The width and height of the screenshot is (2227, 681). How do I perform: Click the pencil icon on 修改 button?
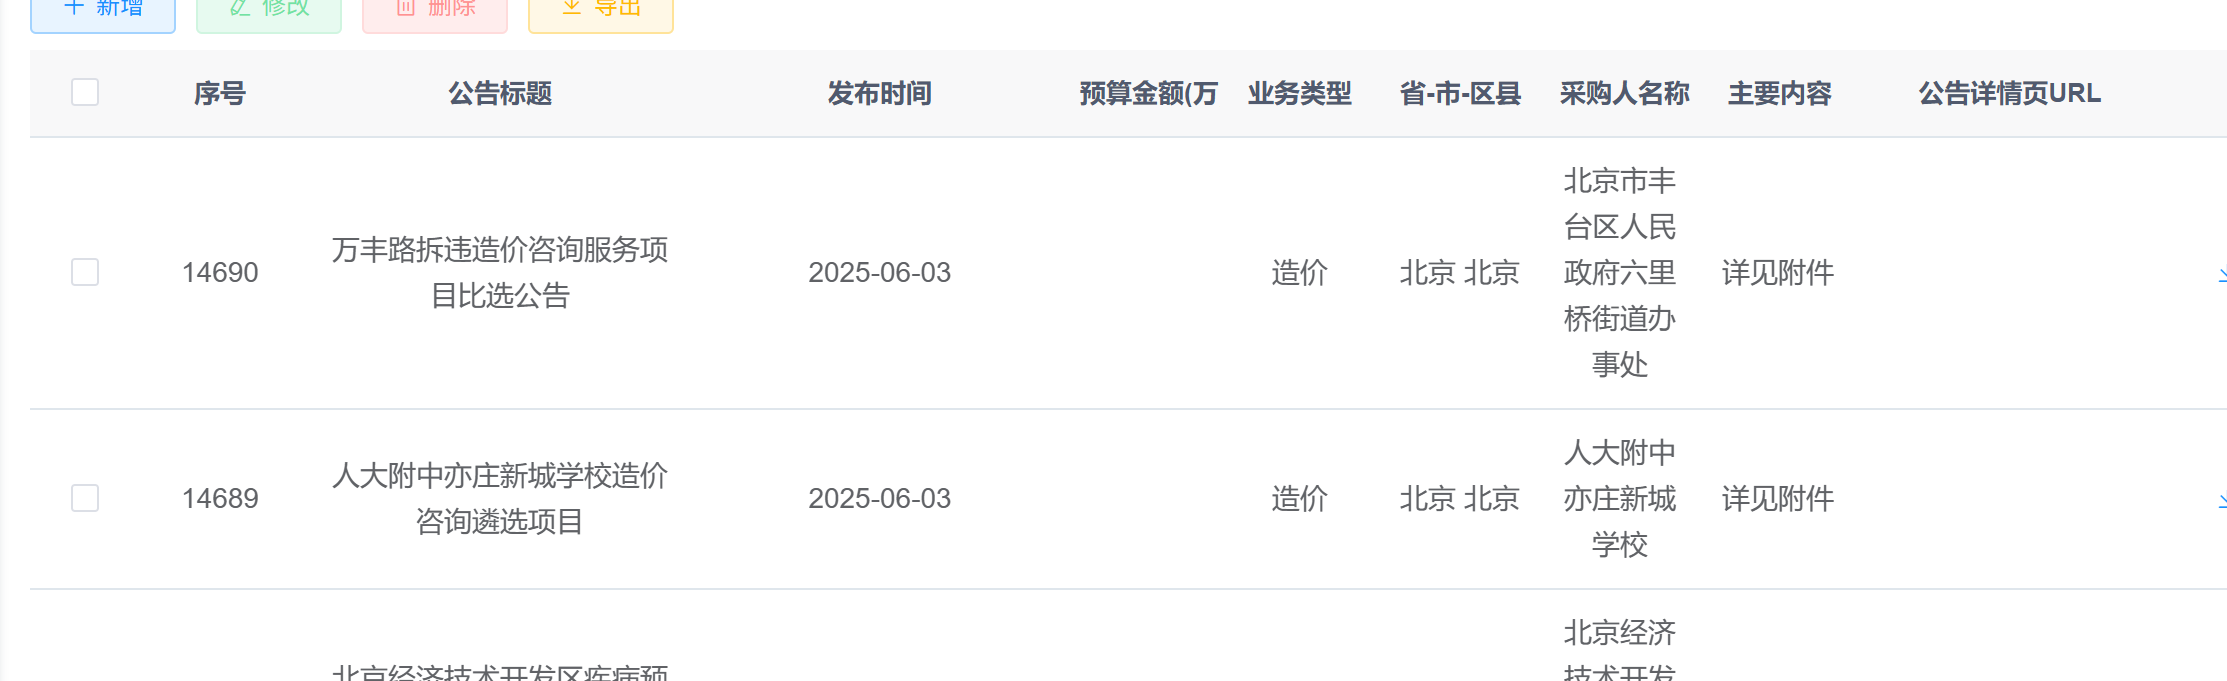[x=240, y=7]
